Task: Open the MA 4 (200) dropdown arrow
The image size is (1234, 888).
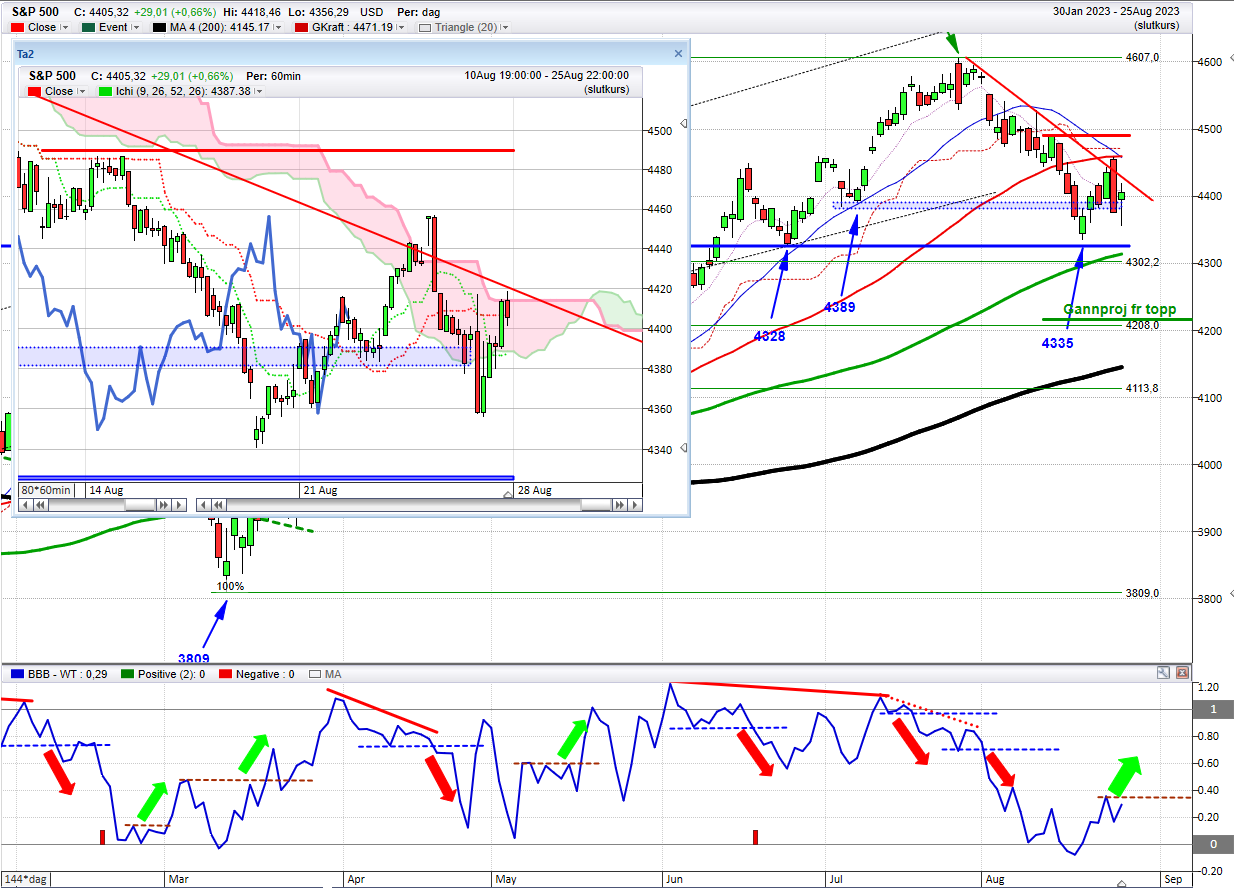Action: pos(280,27)
